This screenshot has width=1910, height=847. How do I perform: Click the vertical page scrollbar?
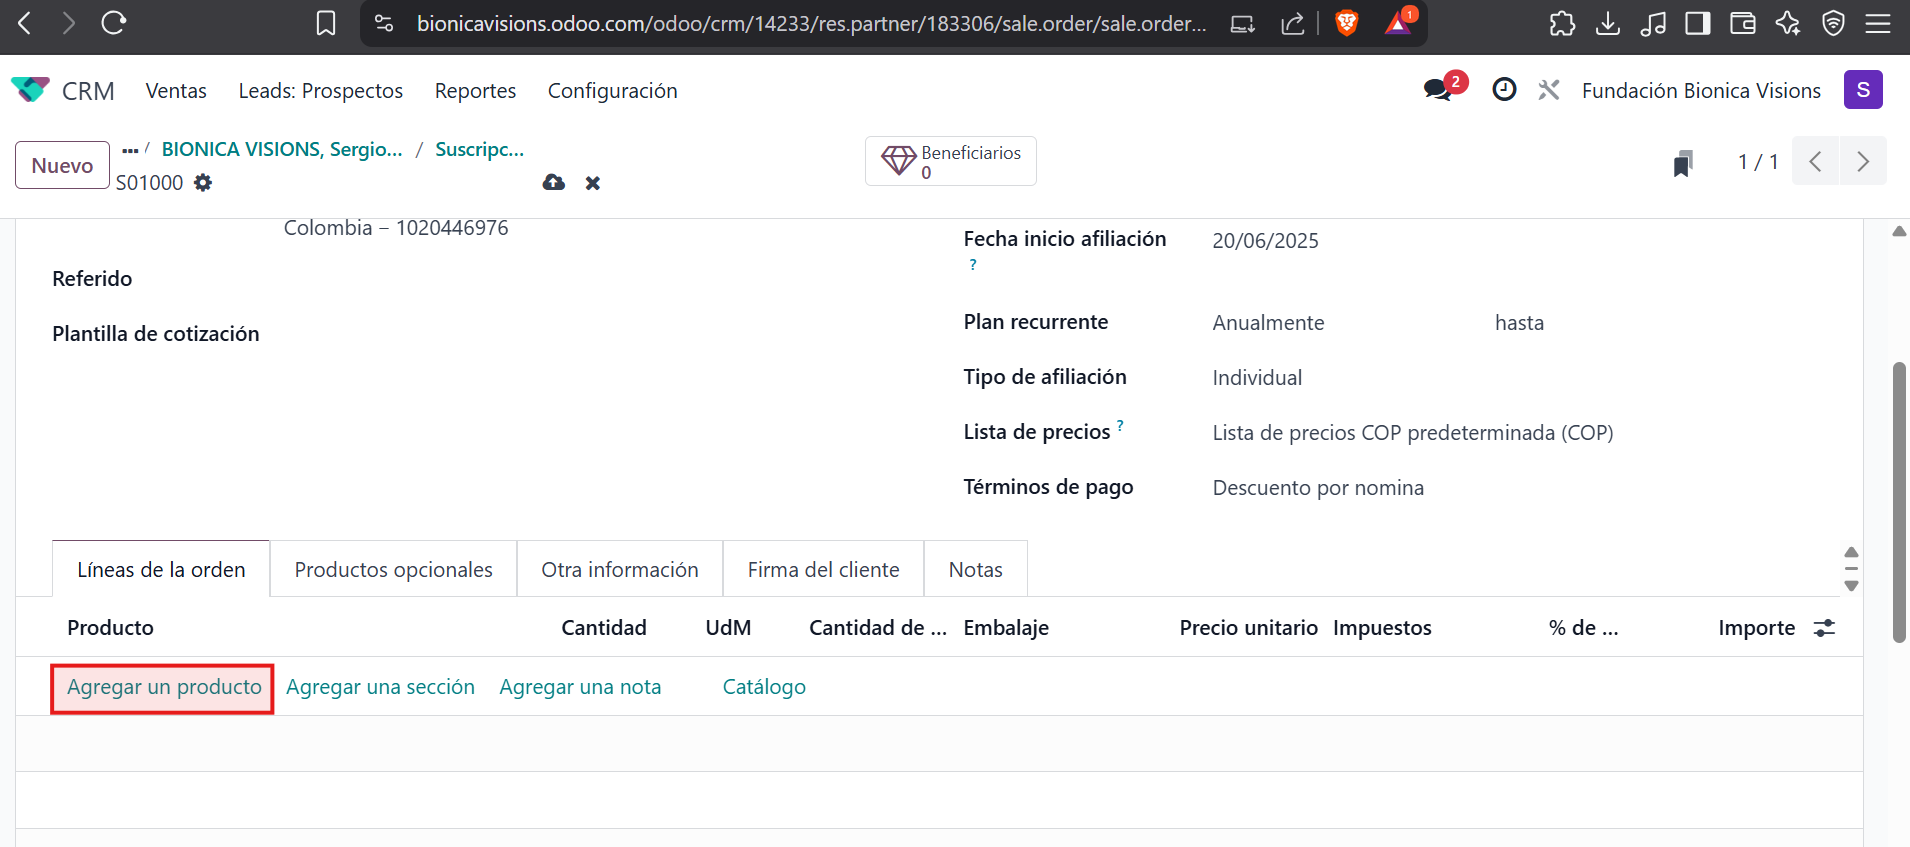(x=1898, y=500)
